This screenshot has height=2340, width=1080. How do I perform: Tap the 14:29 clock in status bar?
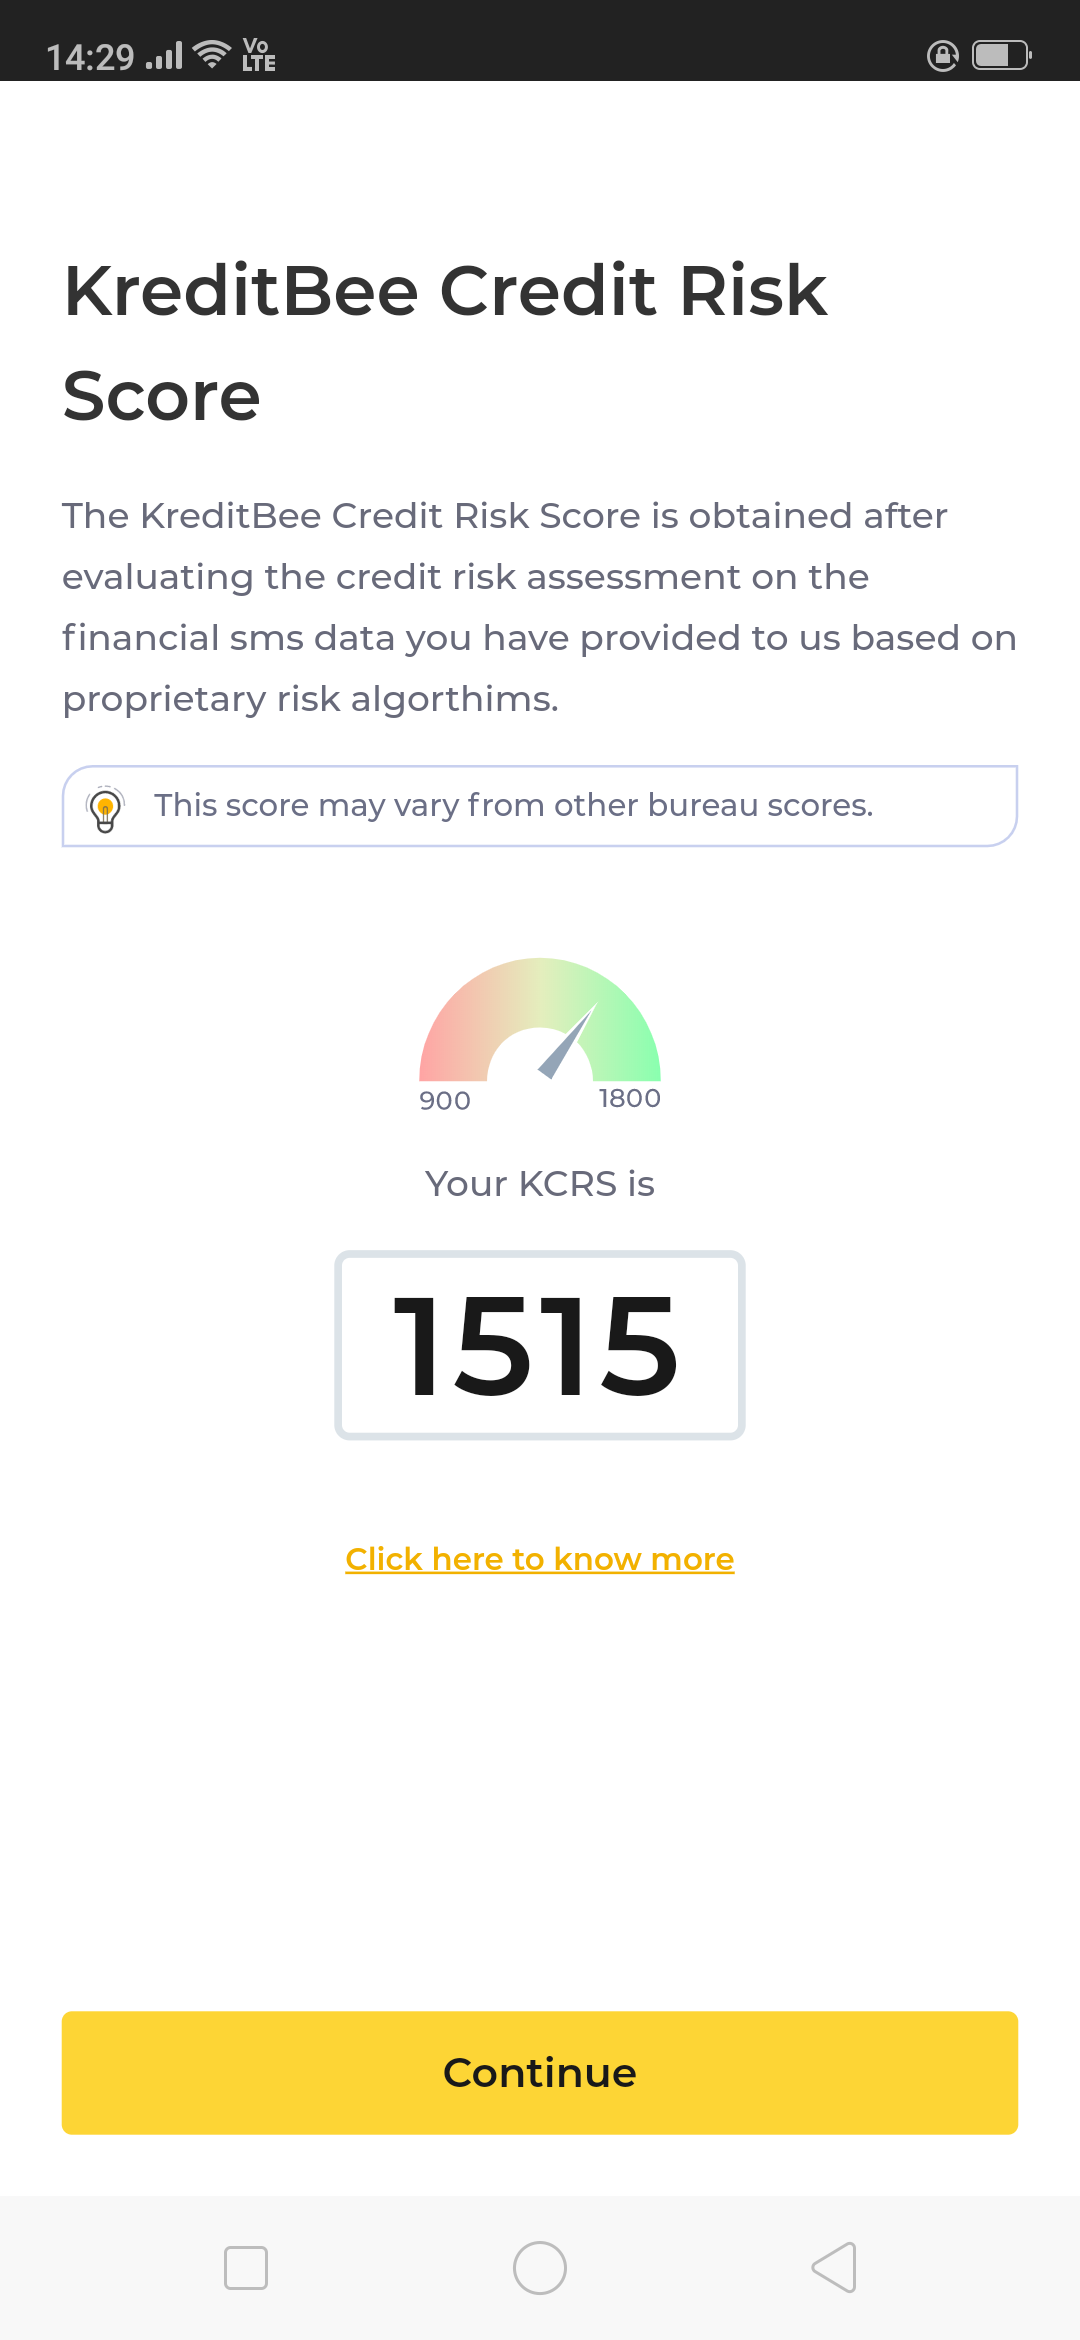(x=90, y=57)
